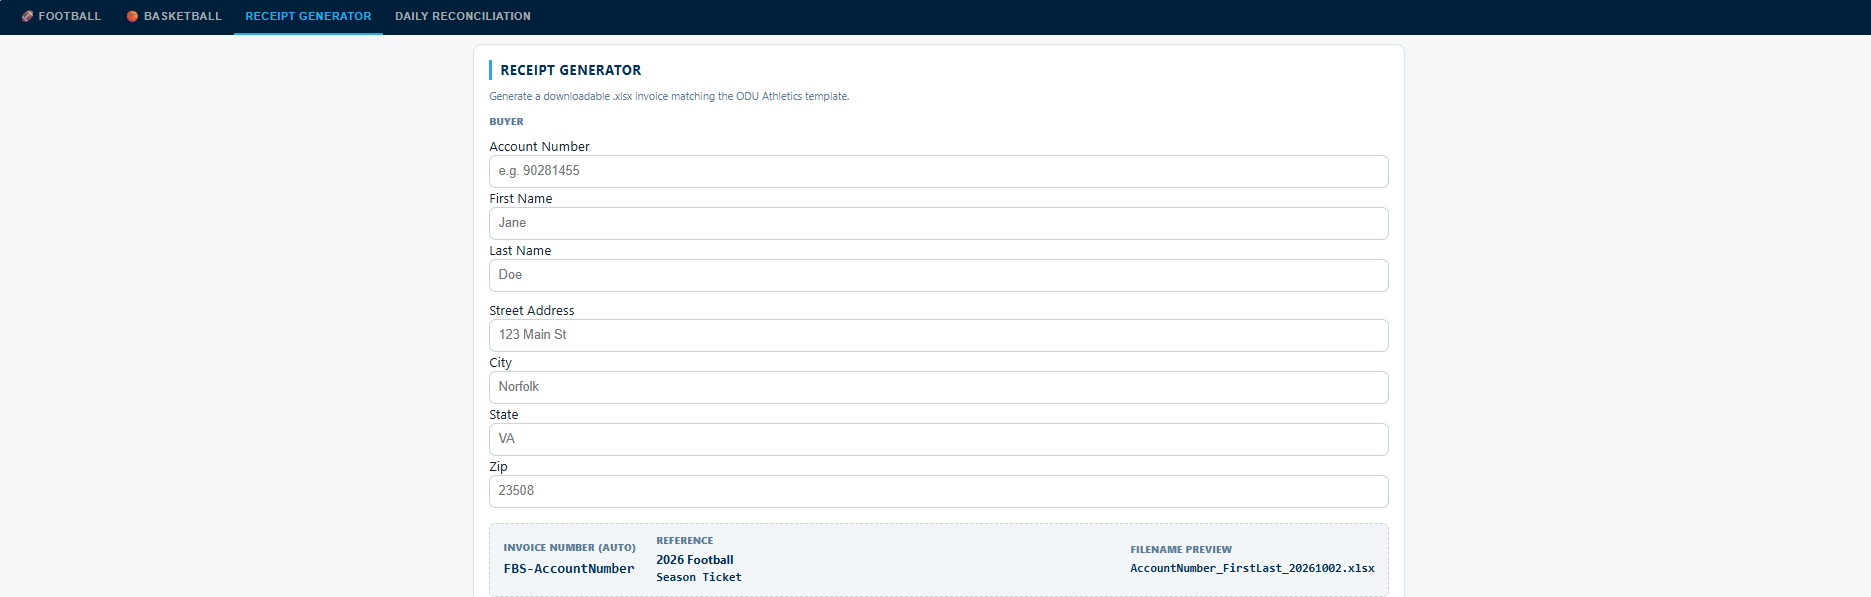Click into the First Name field

[938, 223]
